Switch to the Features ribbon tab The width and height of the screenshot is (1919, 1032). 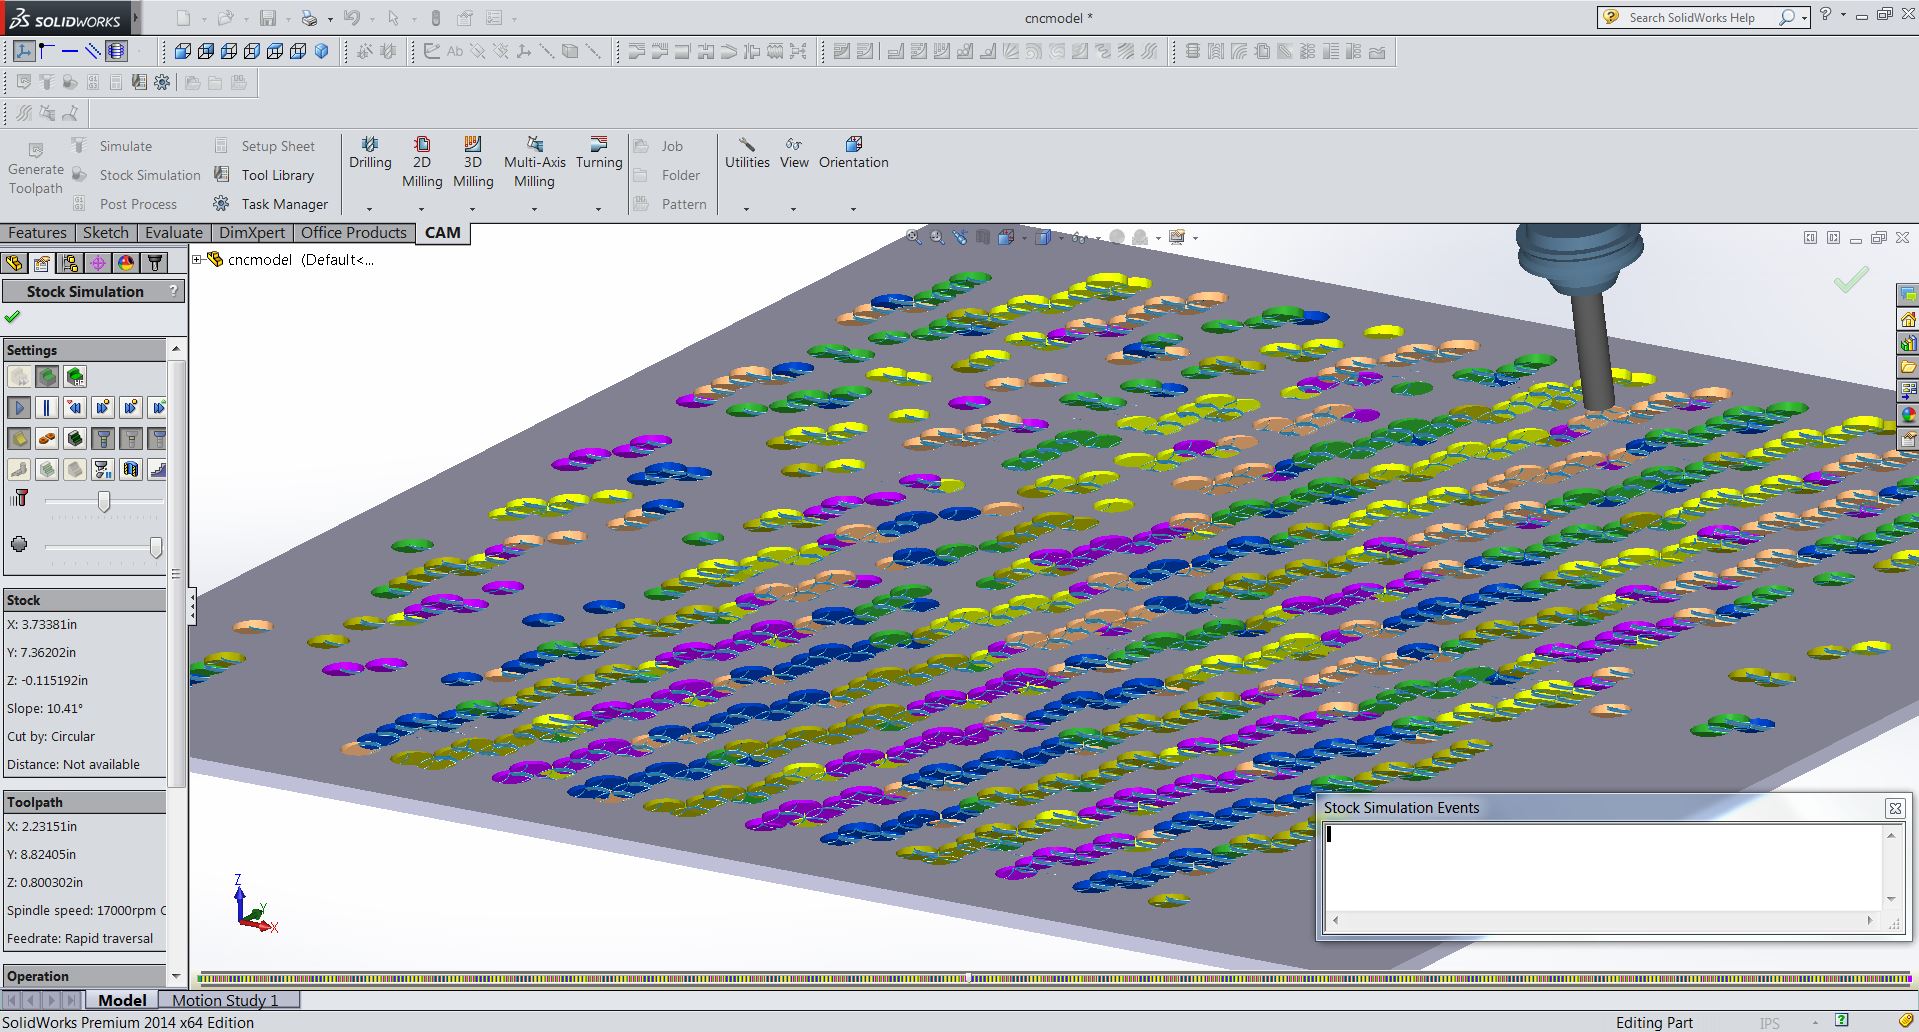coord(37,232)
